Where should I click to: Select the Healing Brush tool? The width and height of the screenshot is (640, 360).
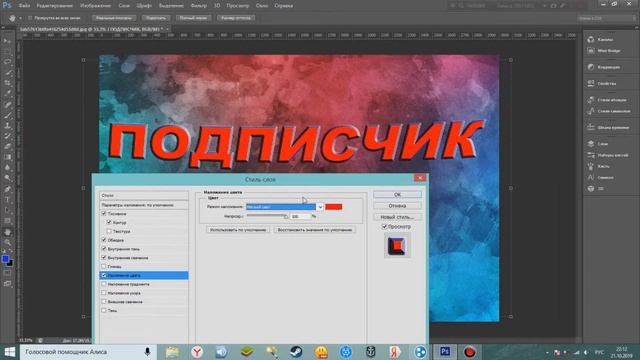coord(7,104)
